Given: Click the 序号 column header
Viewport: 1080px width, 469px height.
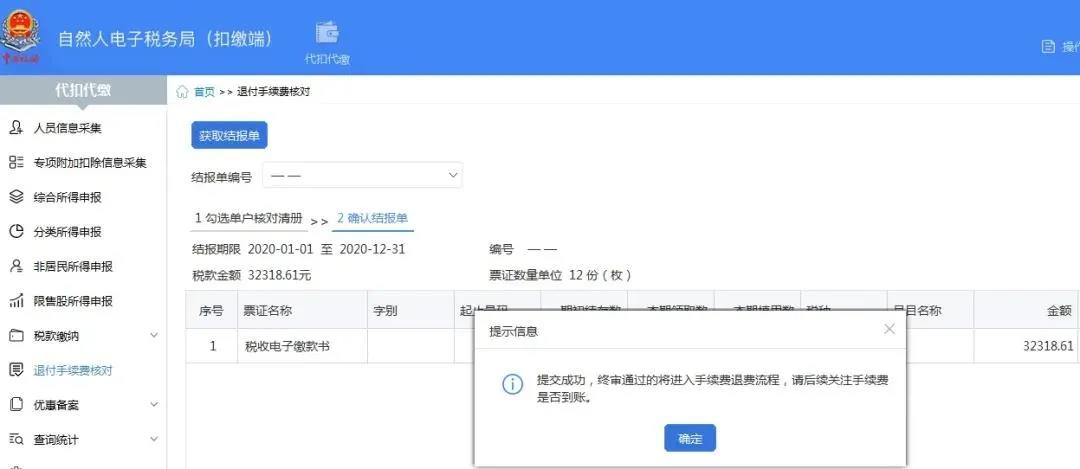Looking at the screenshot, I should 211,311.
